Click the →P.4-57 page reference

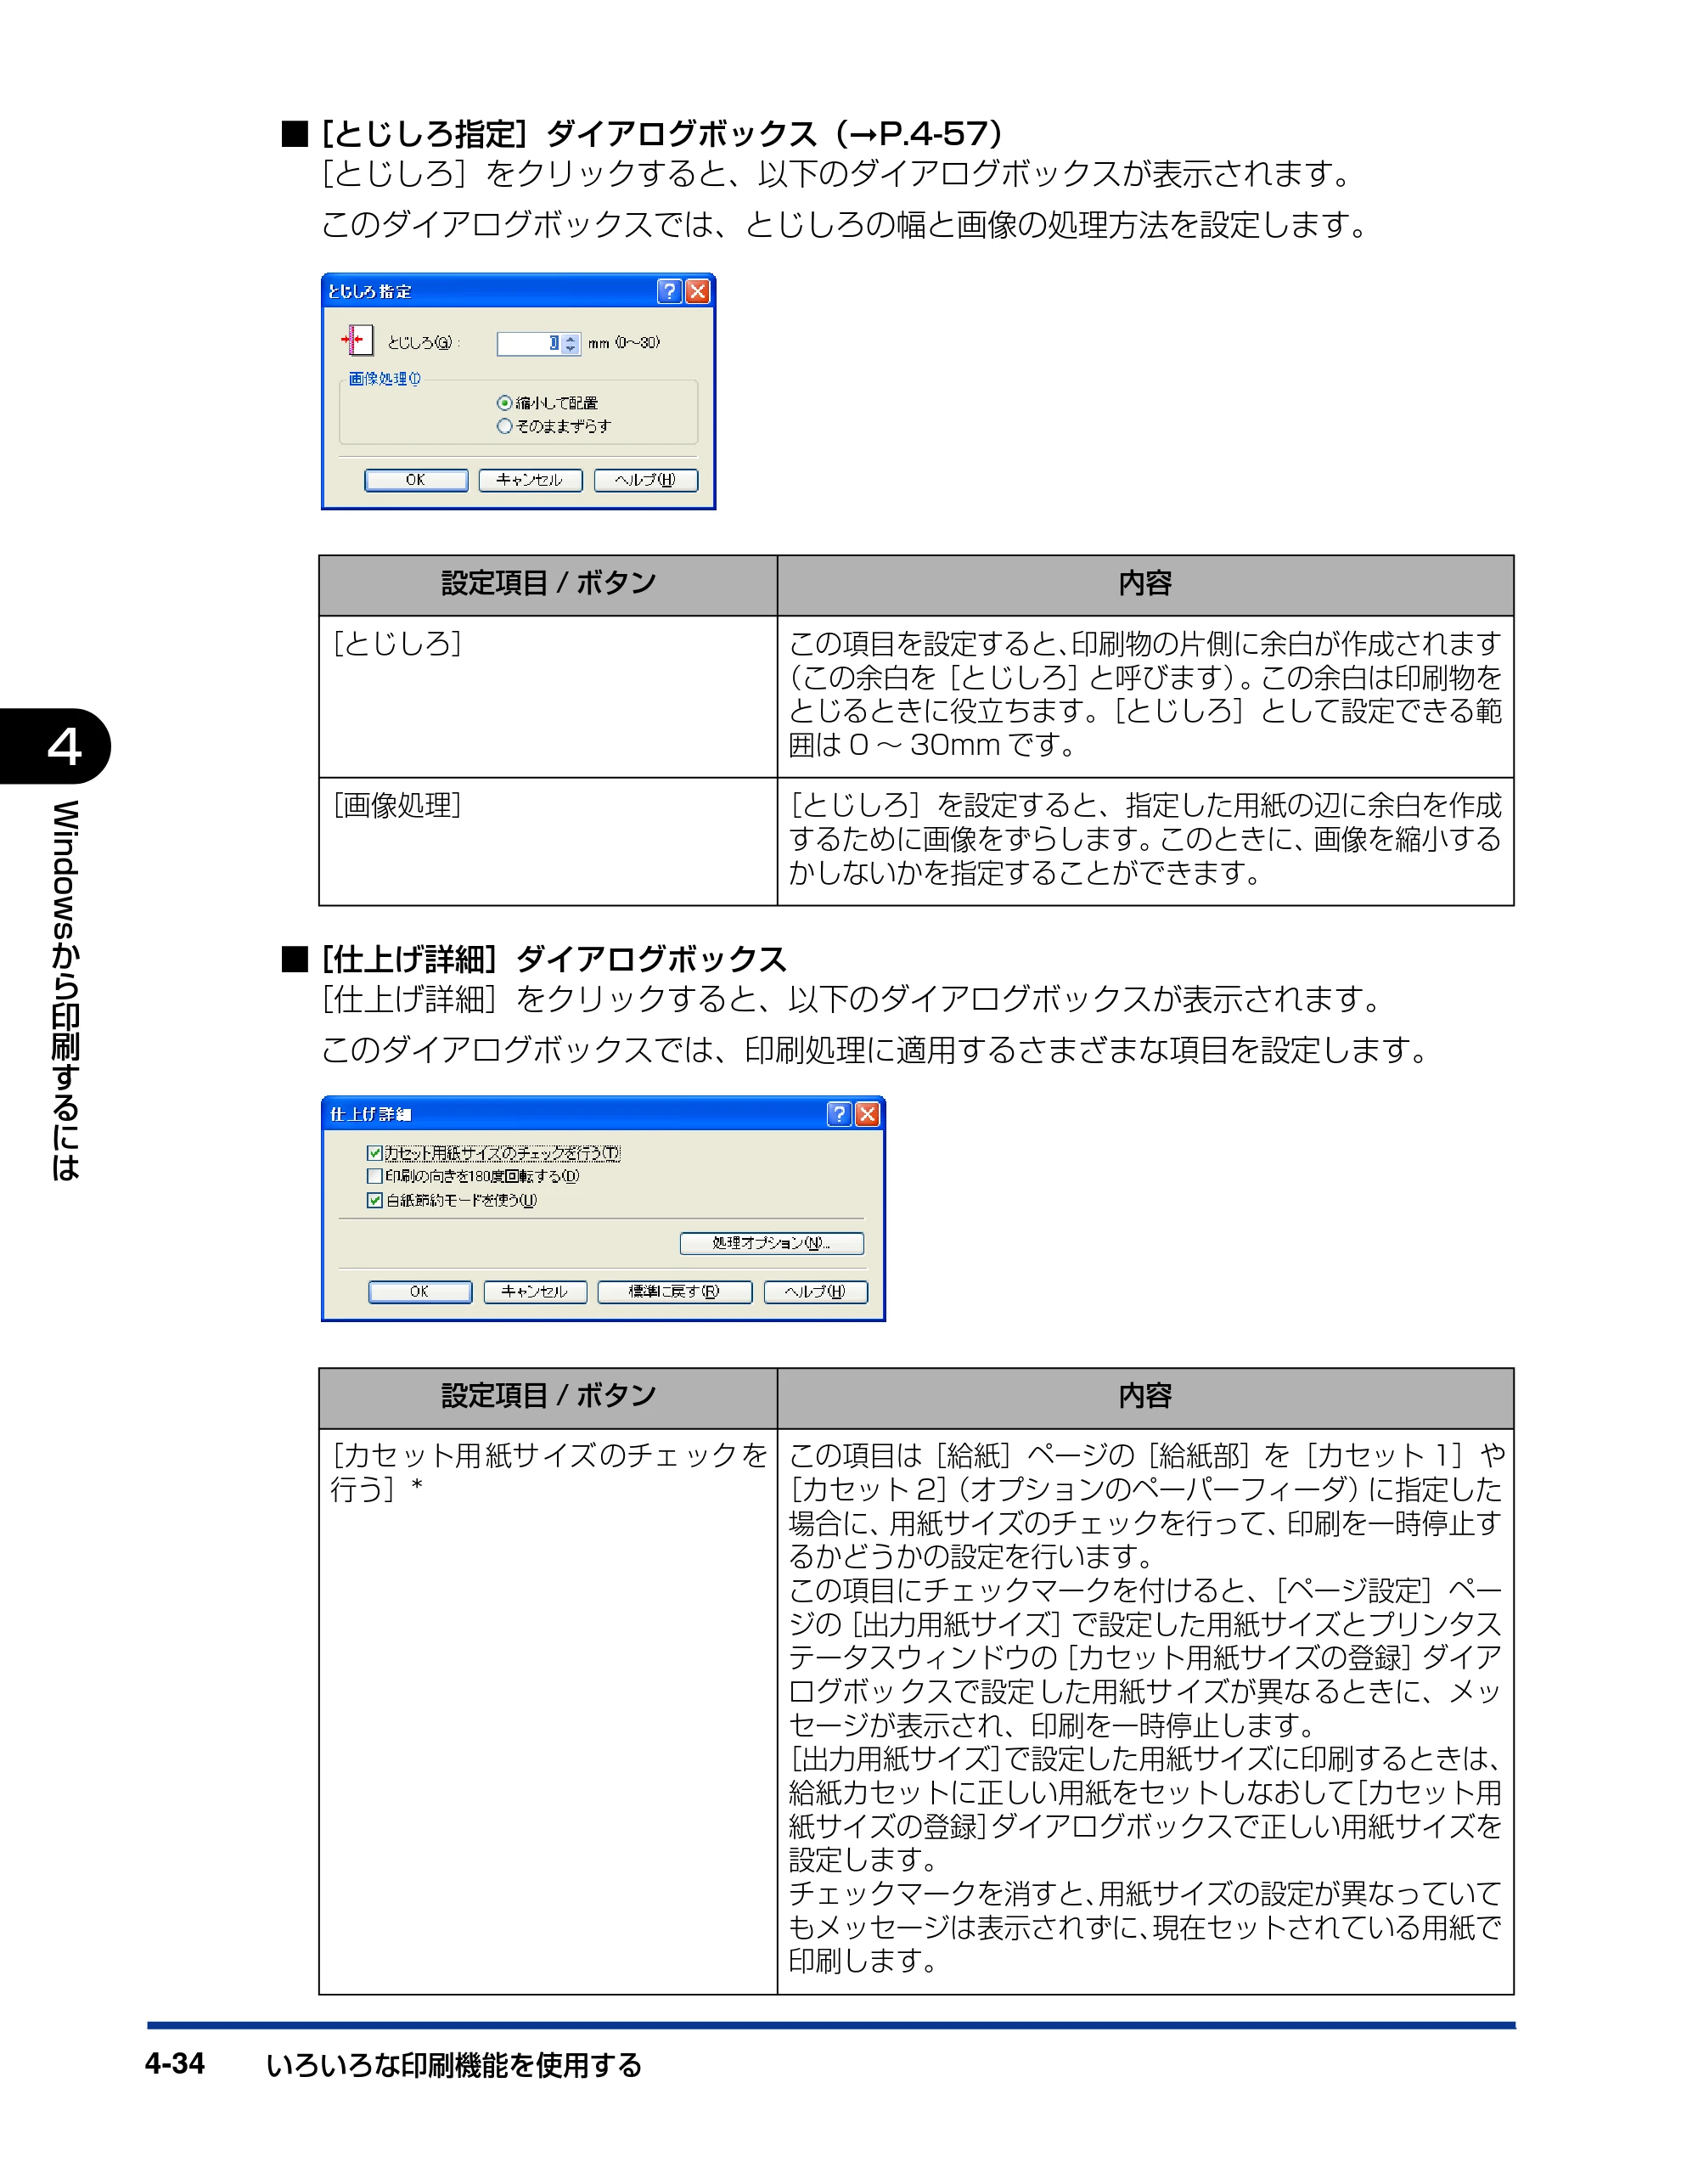coord(918,133)
